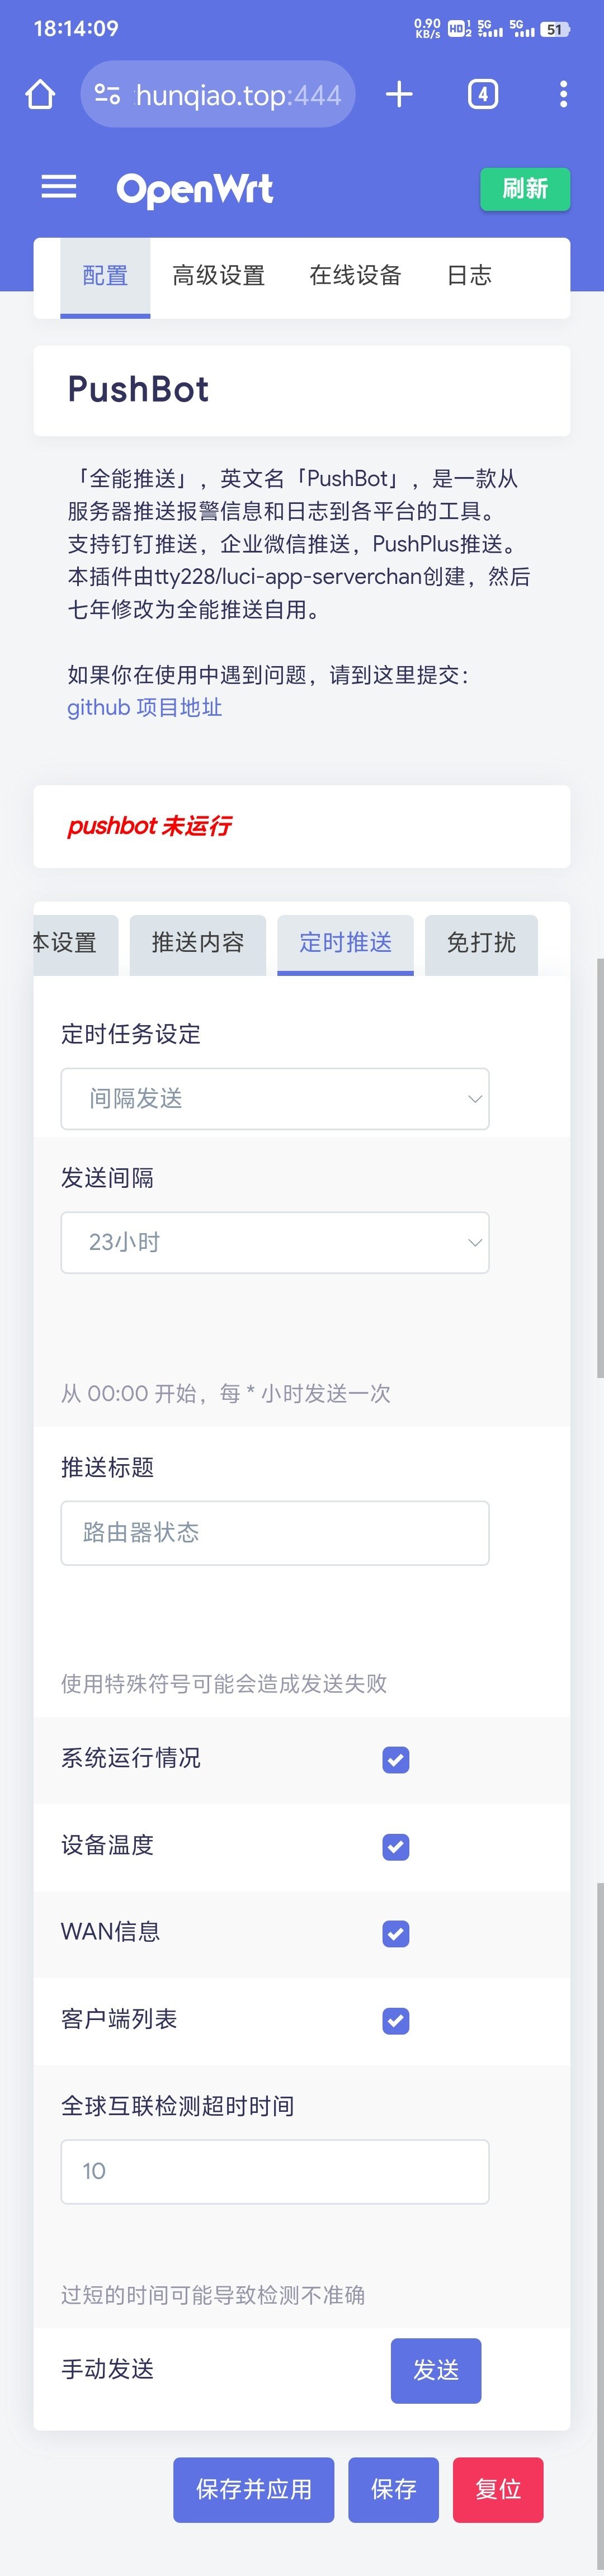Open the OpenWrt hamburger menu
The width and height of the screenshot is (604, 2576).
coord(59,188)
